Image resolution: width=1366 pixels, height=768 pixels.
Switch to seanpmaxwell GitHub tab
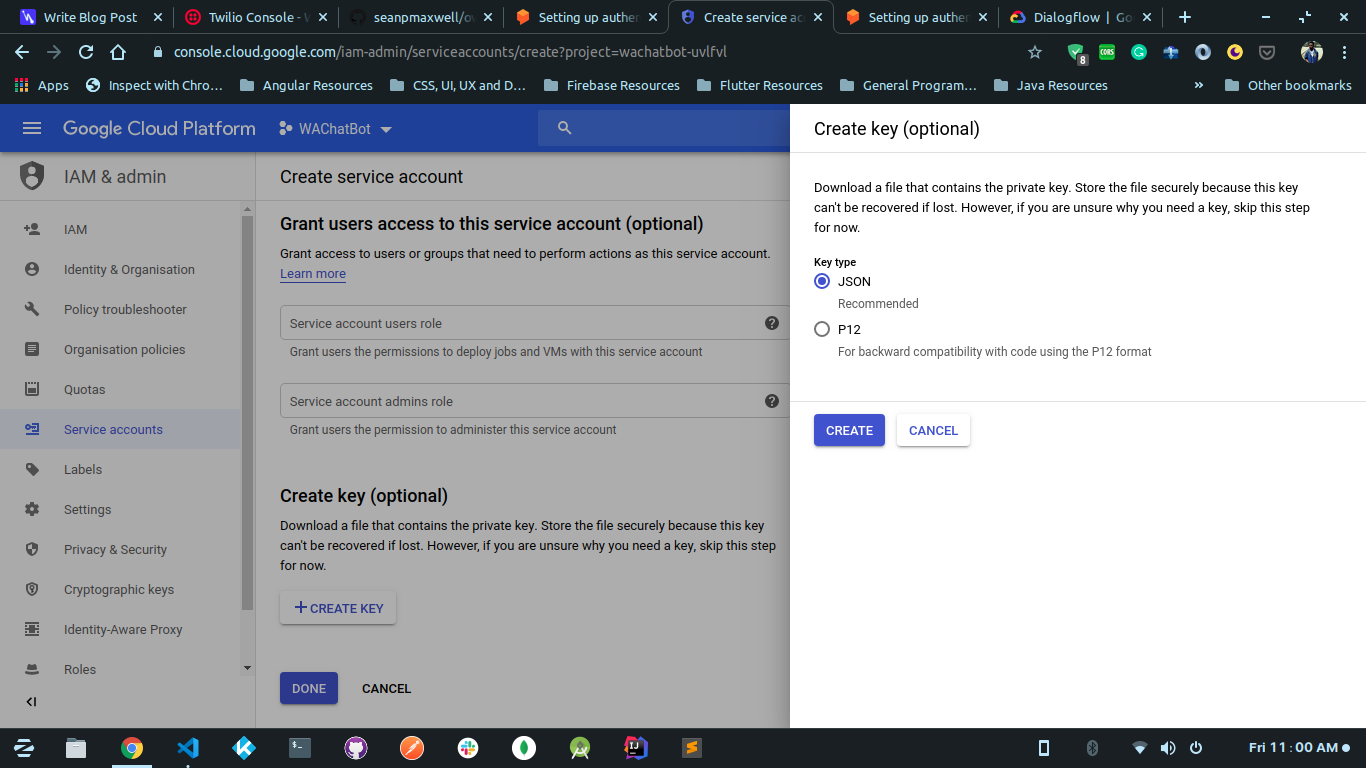[420, 17]
